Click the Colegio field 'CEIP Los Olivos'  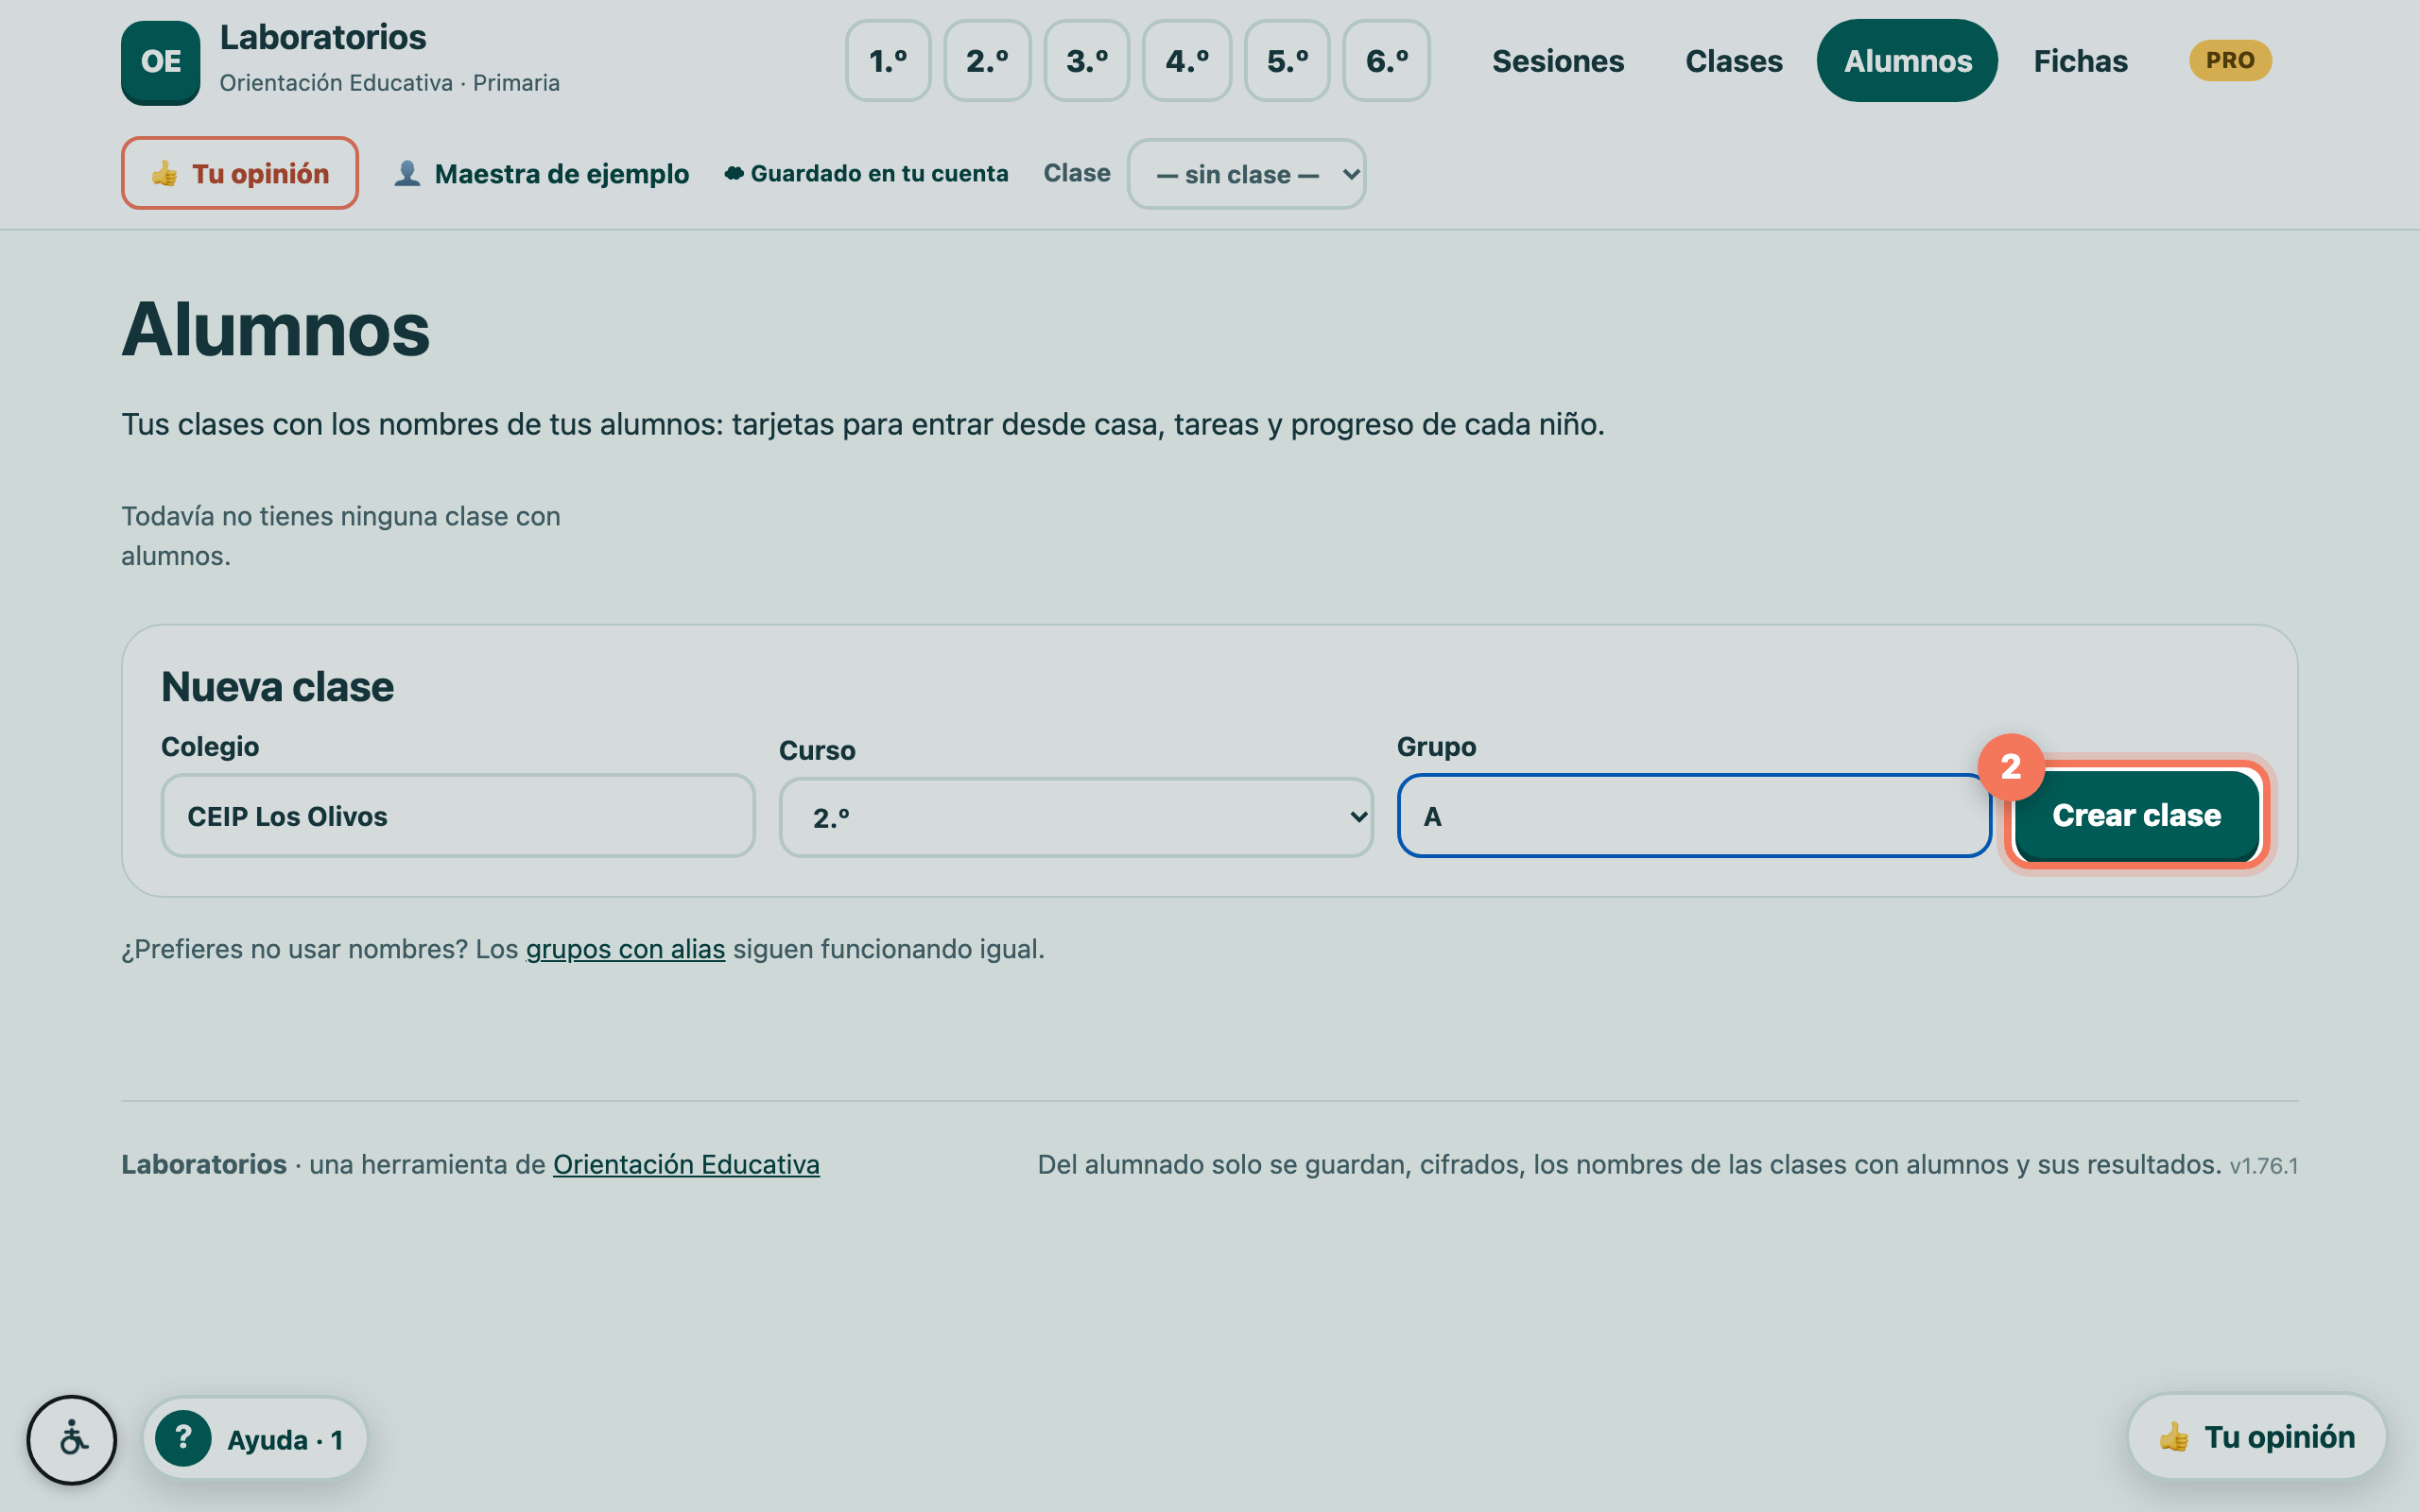tap(458, 815)
